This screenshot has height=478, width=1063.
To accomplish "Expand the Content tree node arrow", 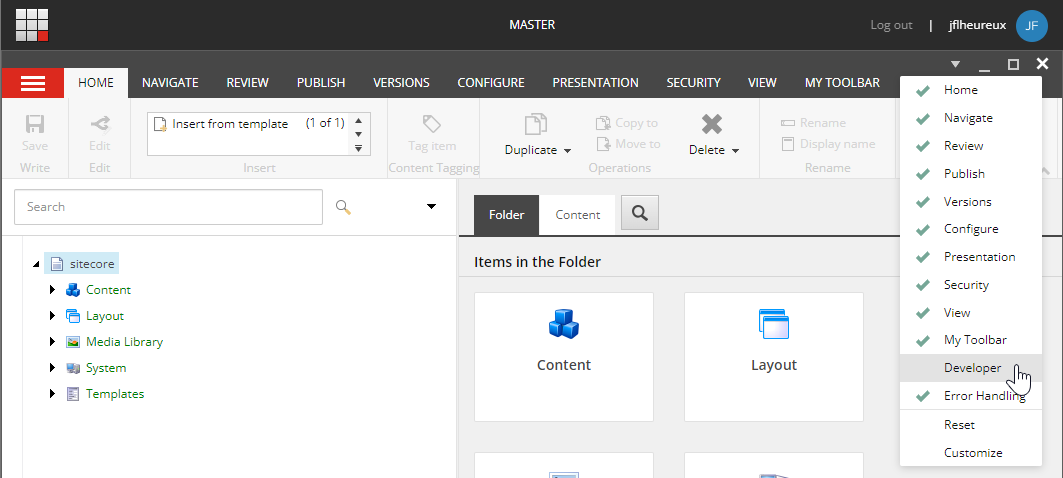I will pos(52,290).
